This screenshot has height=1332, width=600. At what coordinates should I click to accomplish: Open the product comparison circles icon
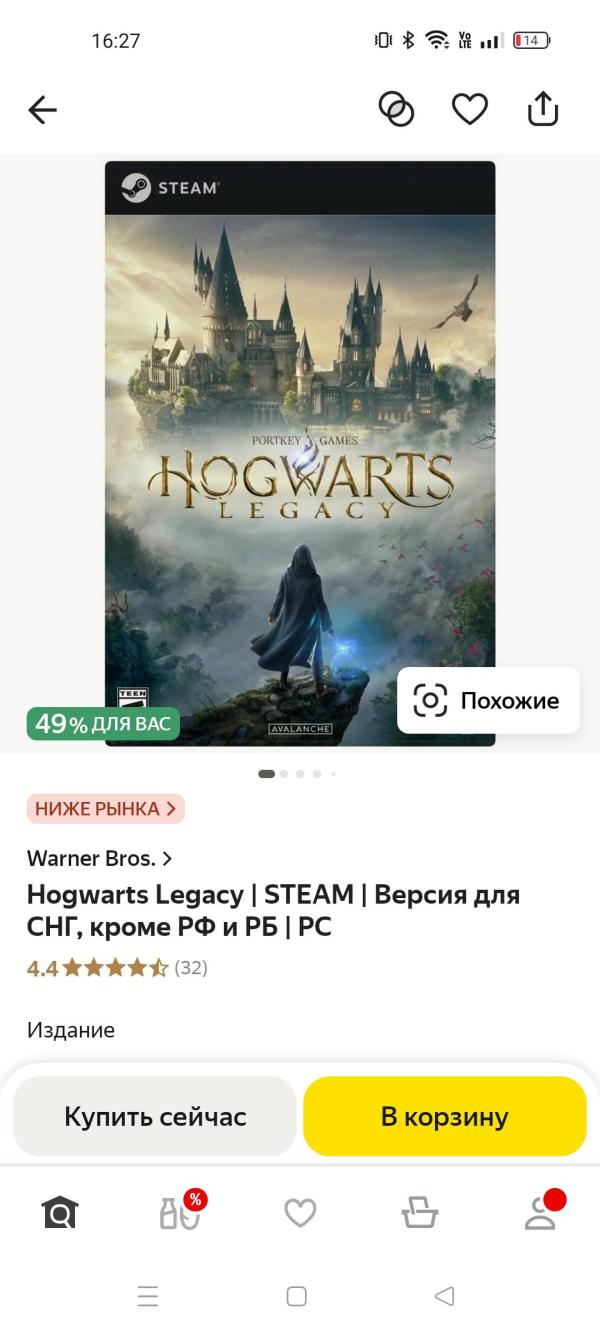(x=396, y=109)
